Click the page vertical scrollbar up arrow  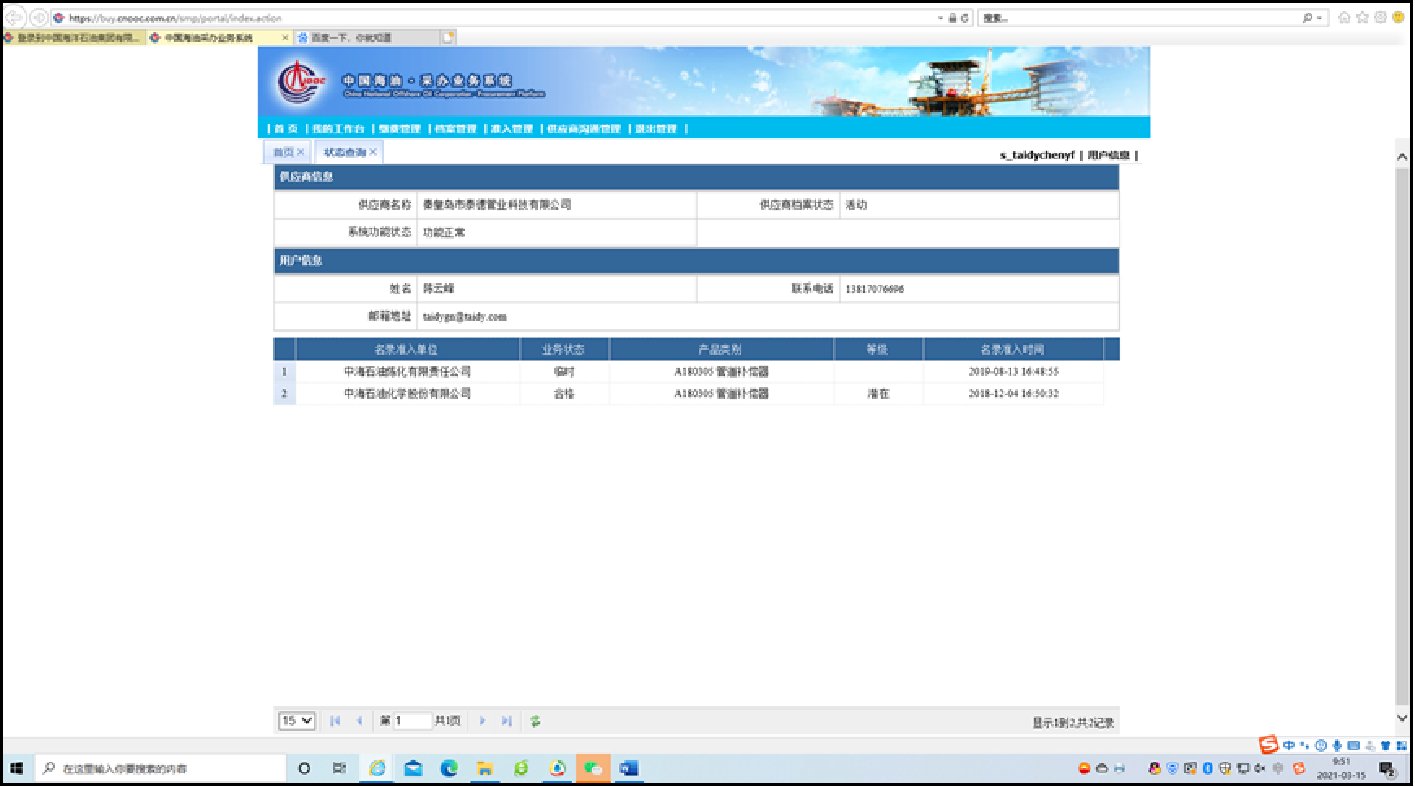[x=1402, y=158]
